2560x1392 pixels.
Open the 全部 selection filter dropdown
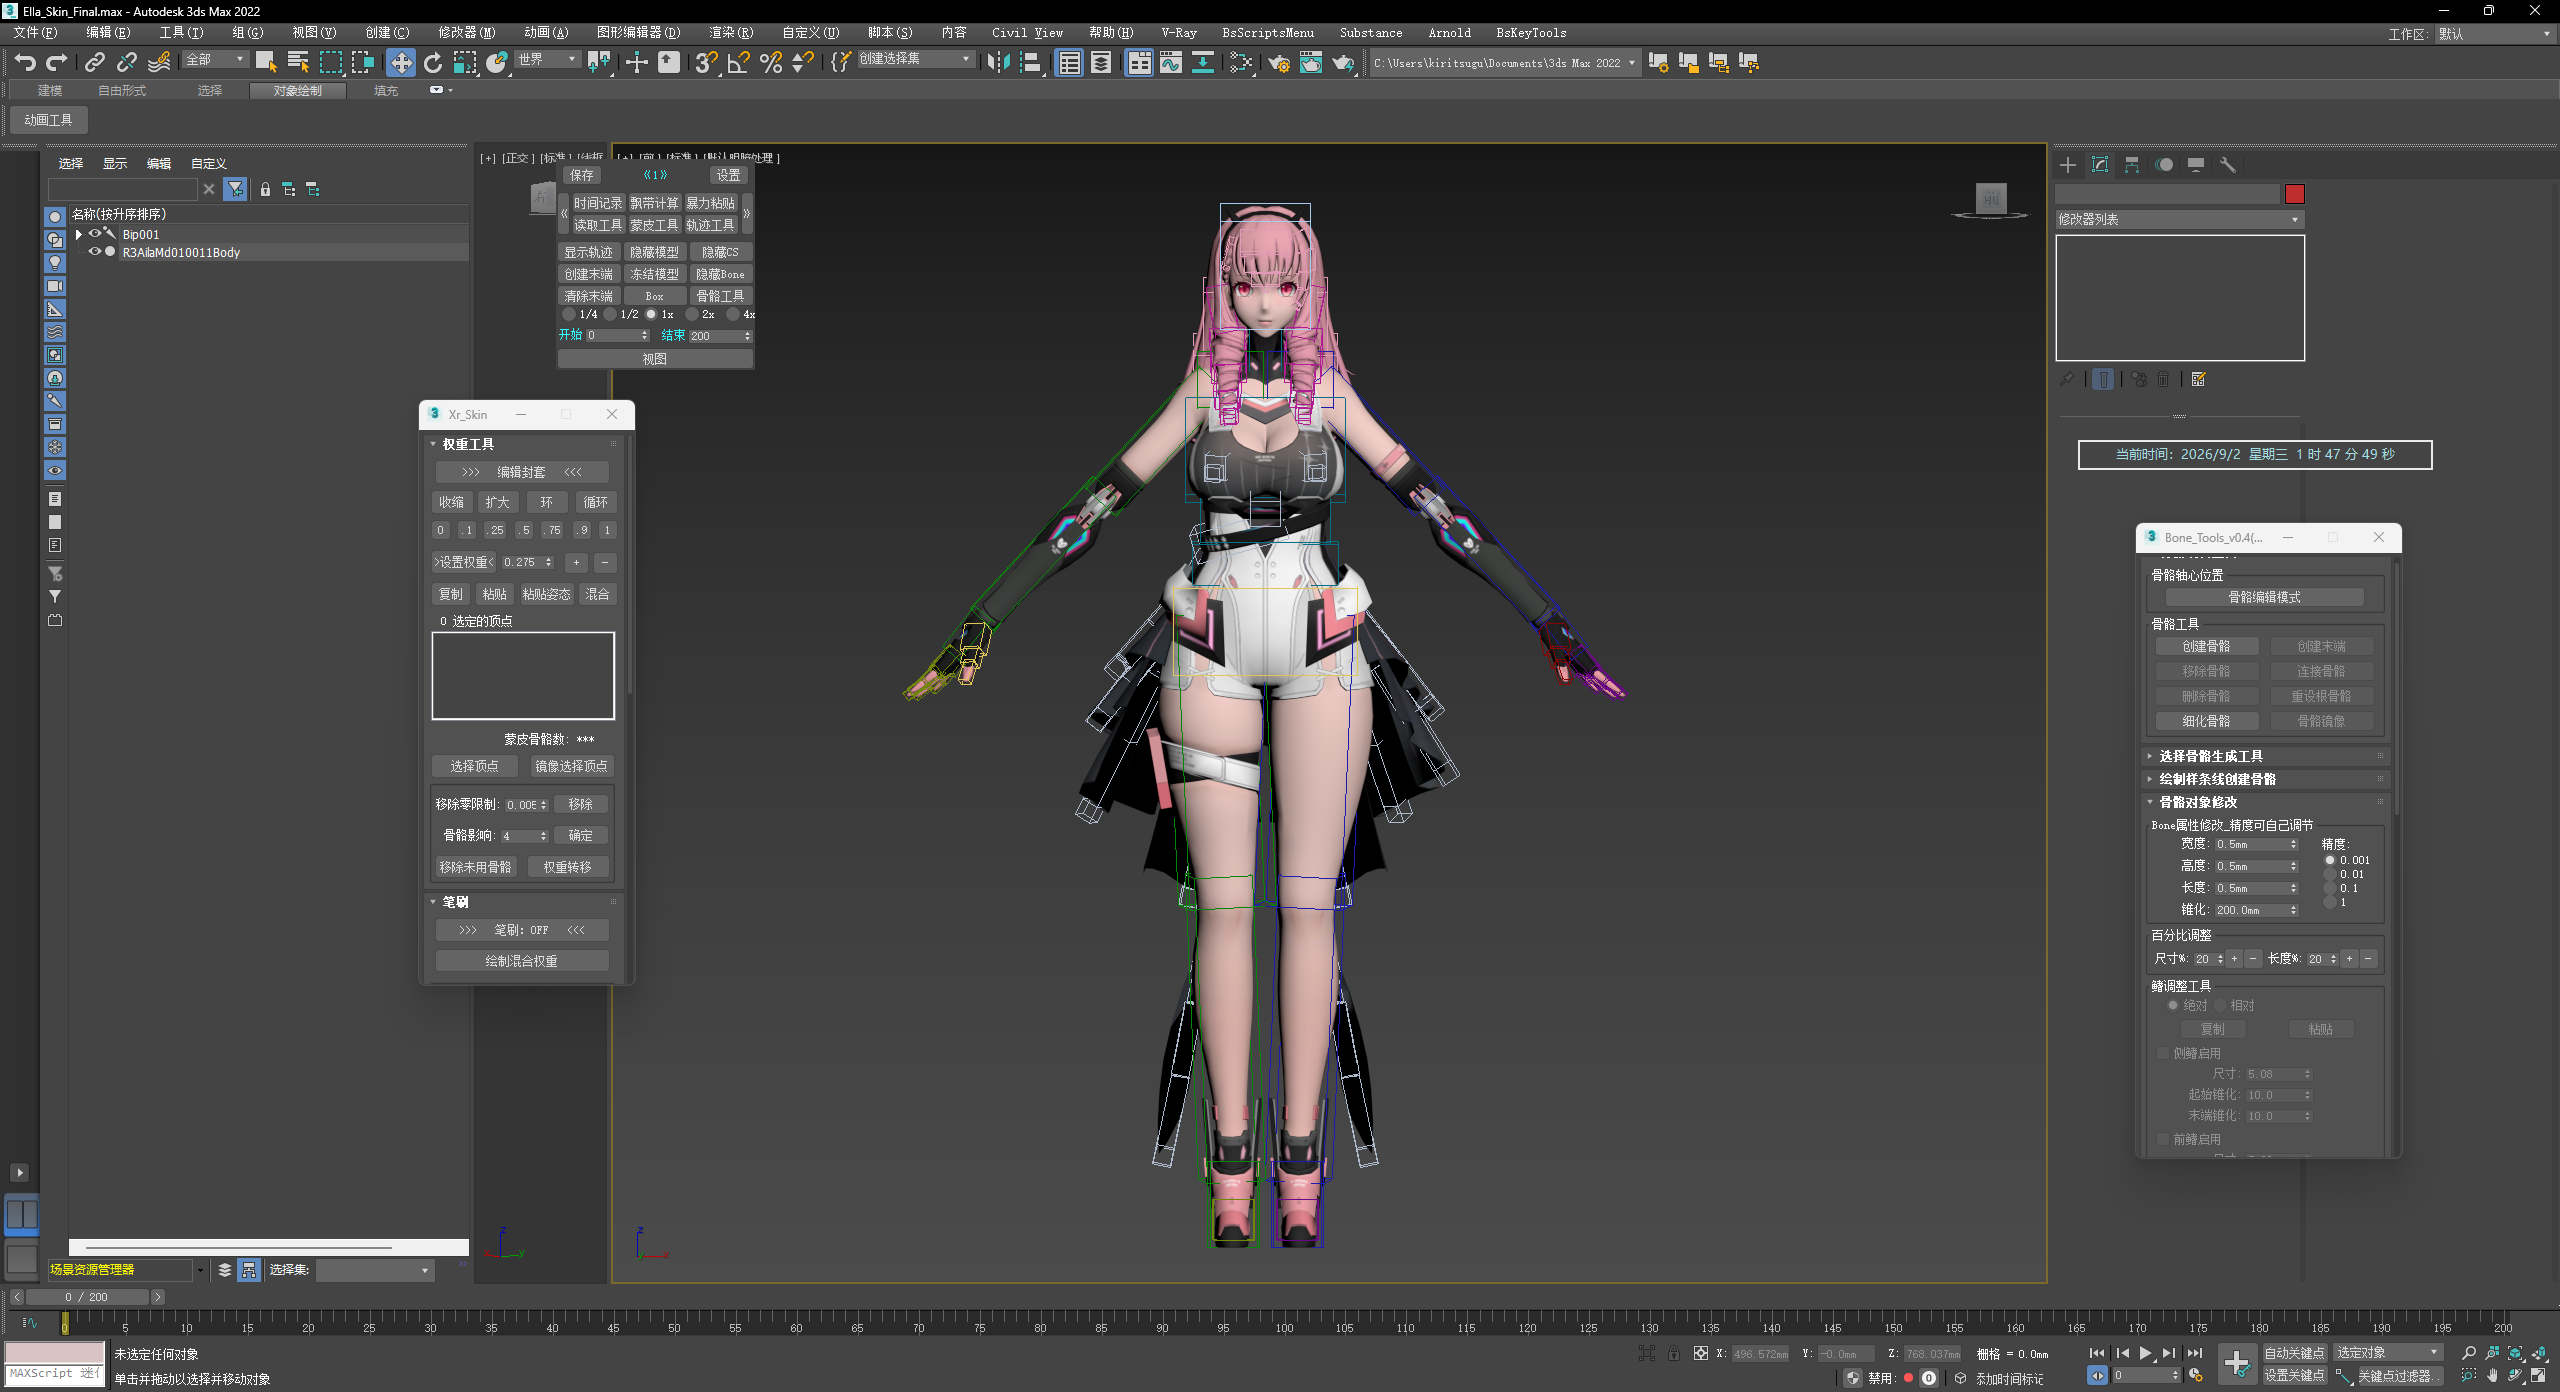[x=215, y=60]
